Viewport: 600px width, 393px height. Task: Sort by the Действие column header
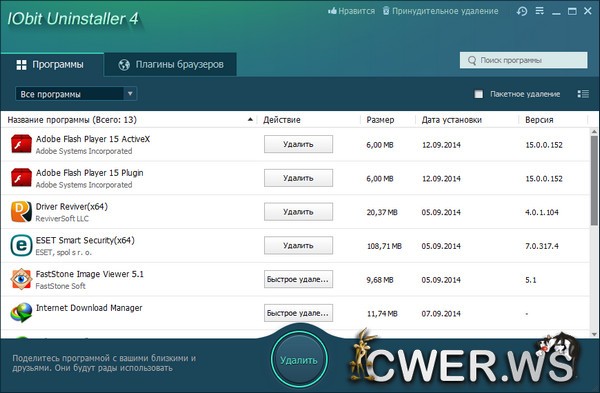[x=282, y=120]
